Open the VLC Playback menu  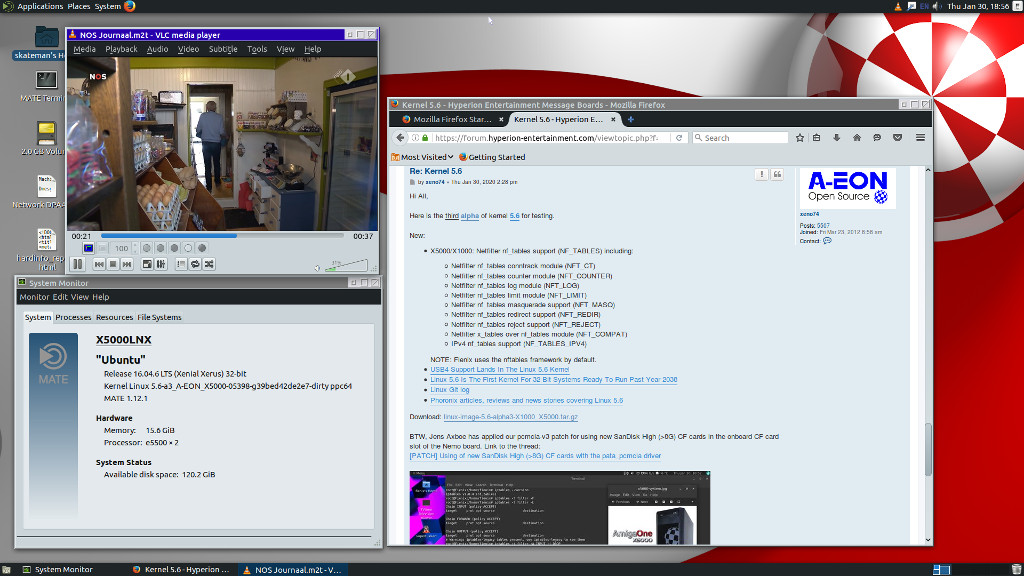121,49
